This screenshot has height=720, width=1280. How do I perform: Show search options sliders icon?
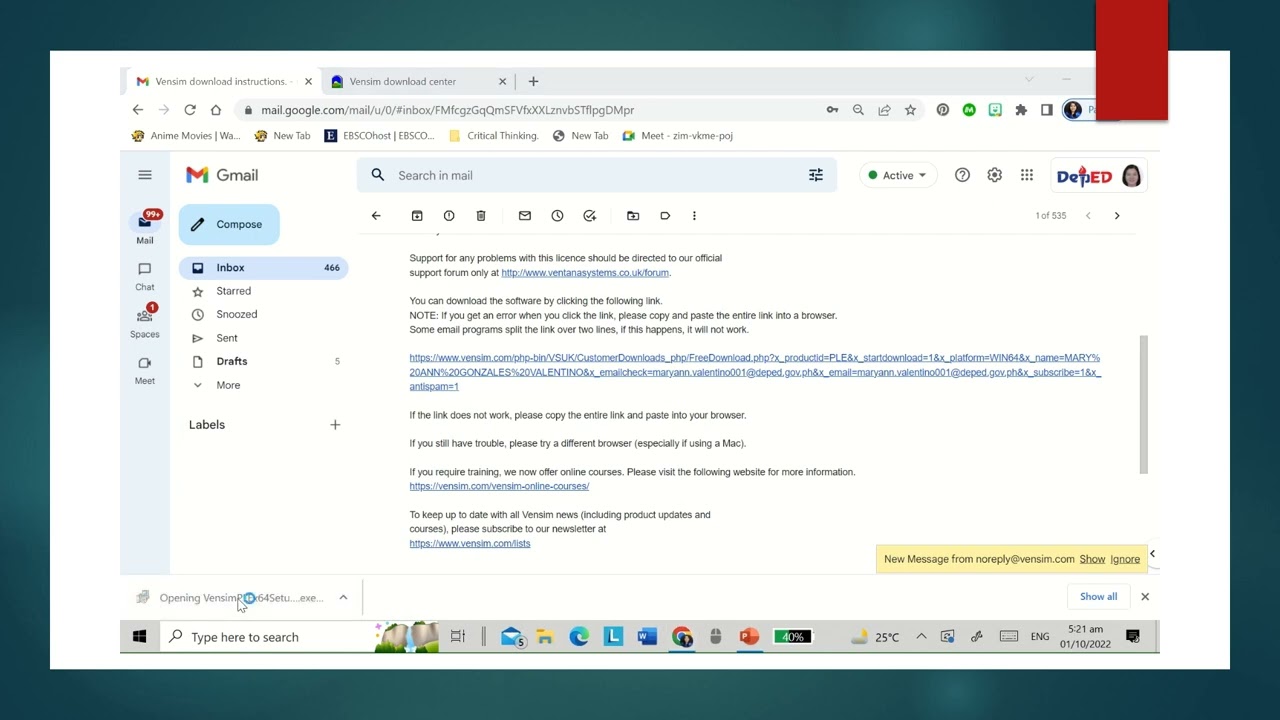click(816, 175)
